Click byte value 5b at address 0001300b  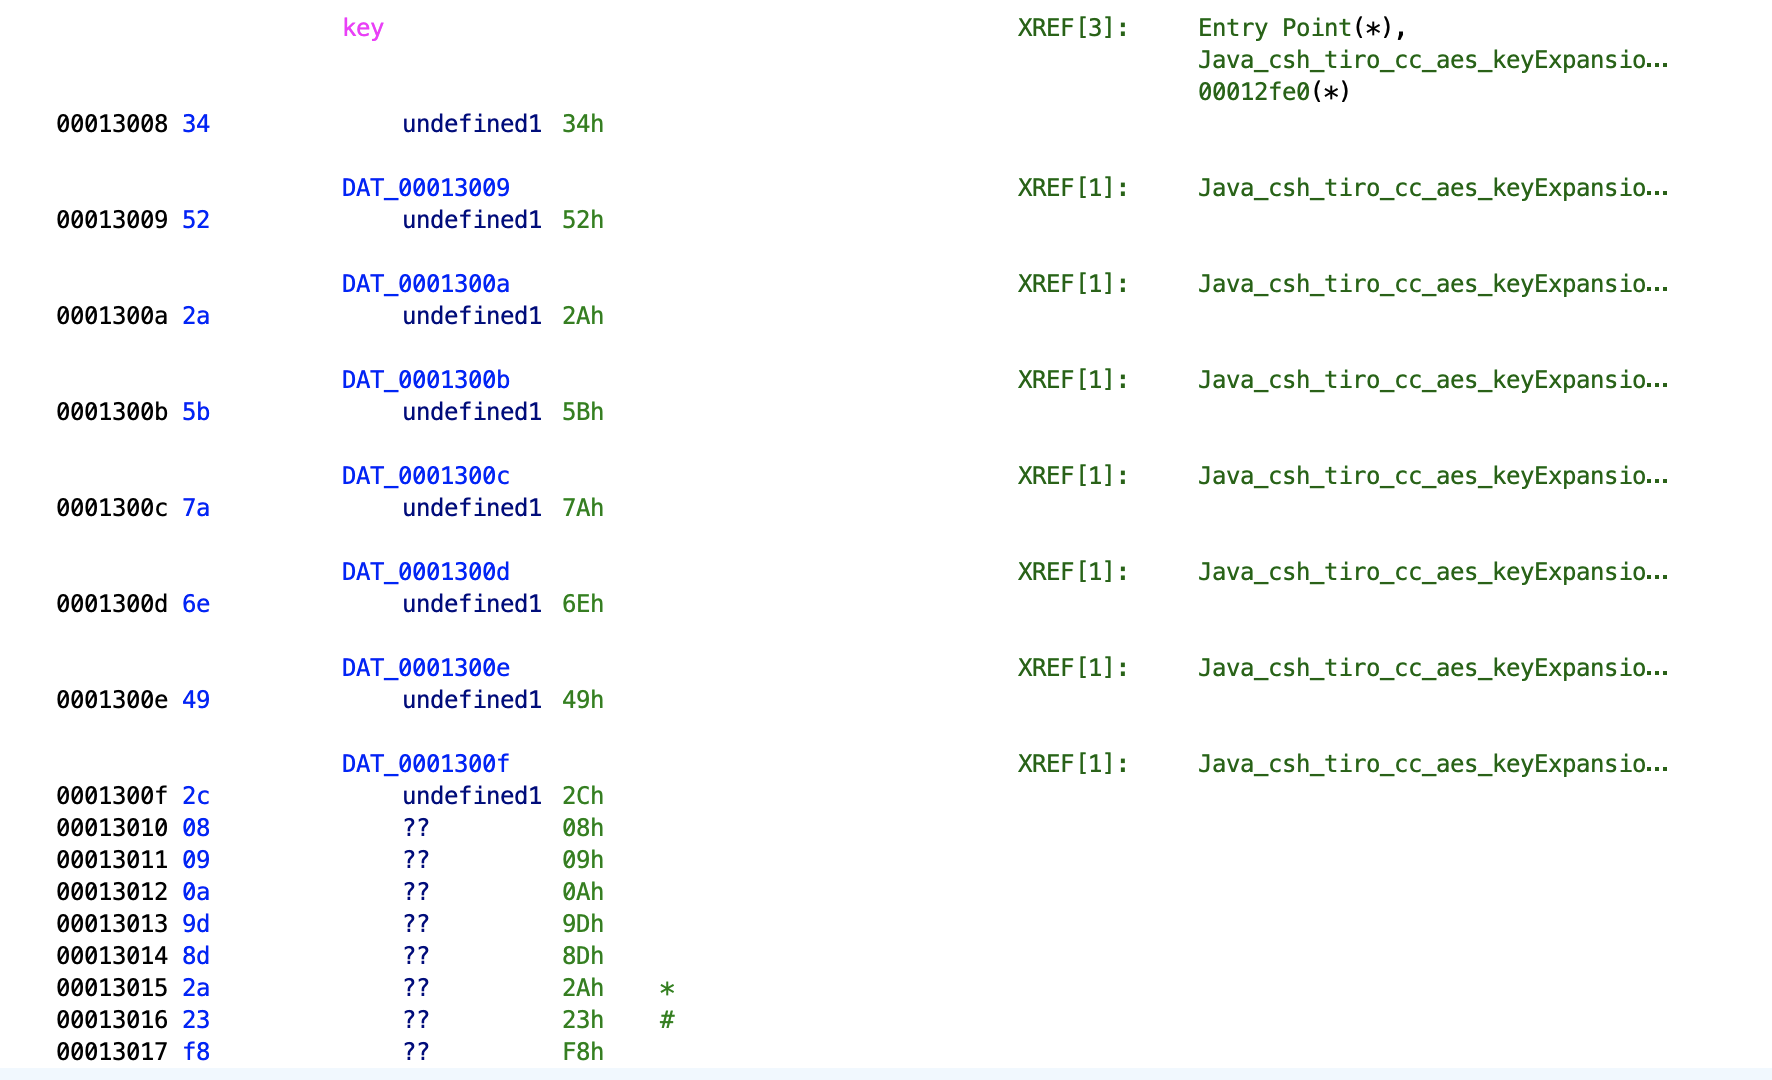pos(196,412)
